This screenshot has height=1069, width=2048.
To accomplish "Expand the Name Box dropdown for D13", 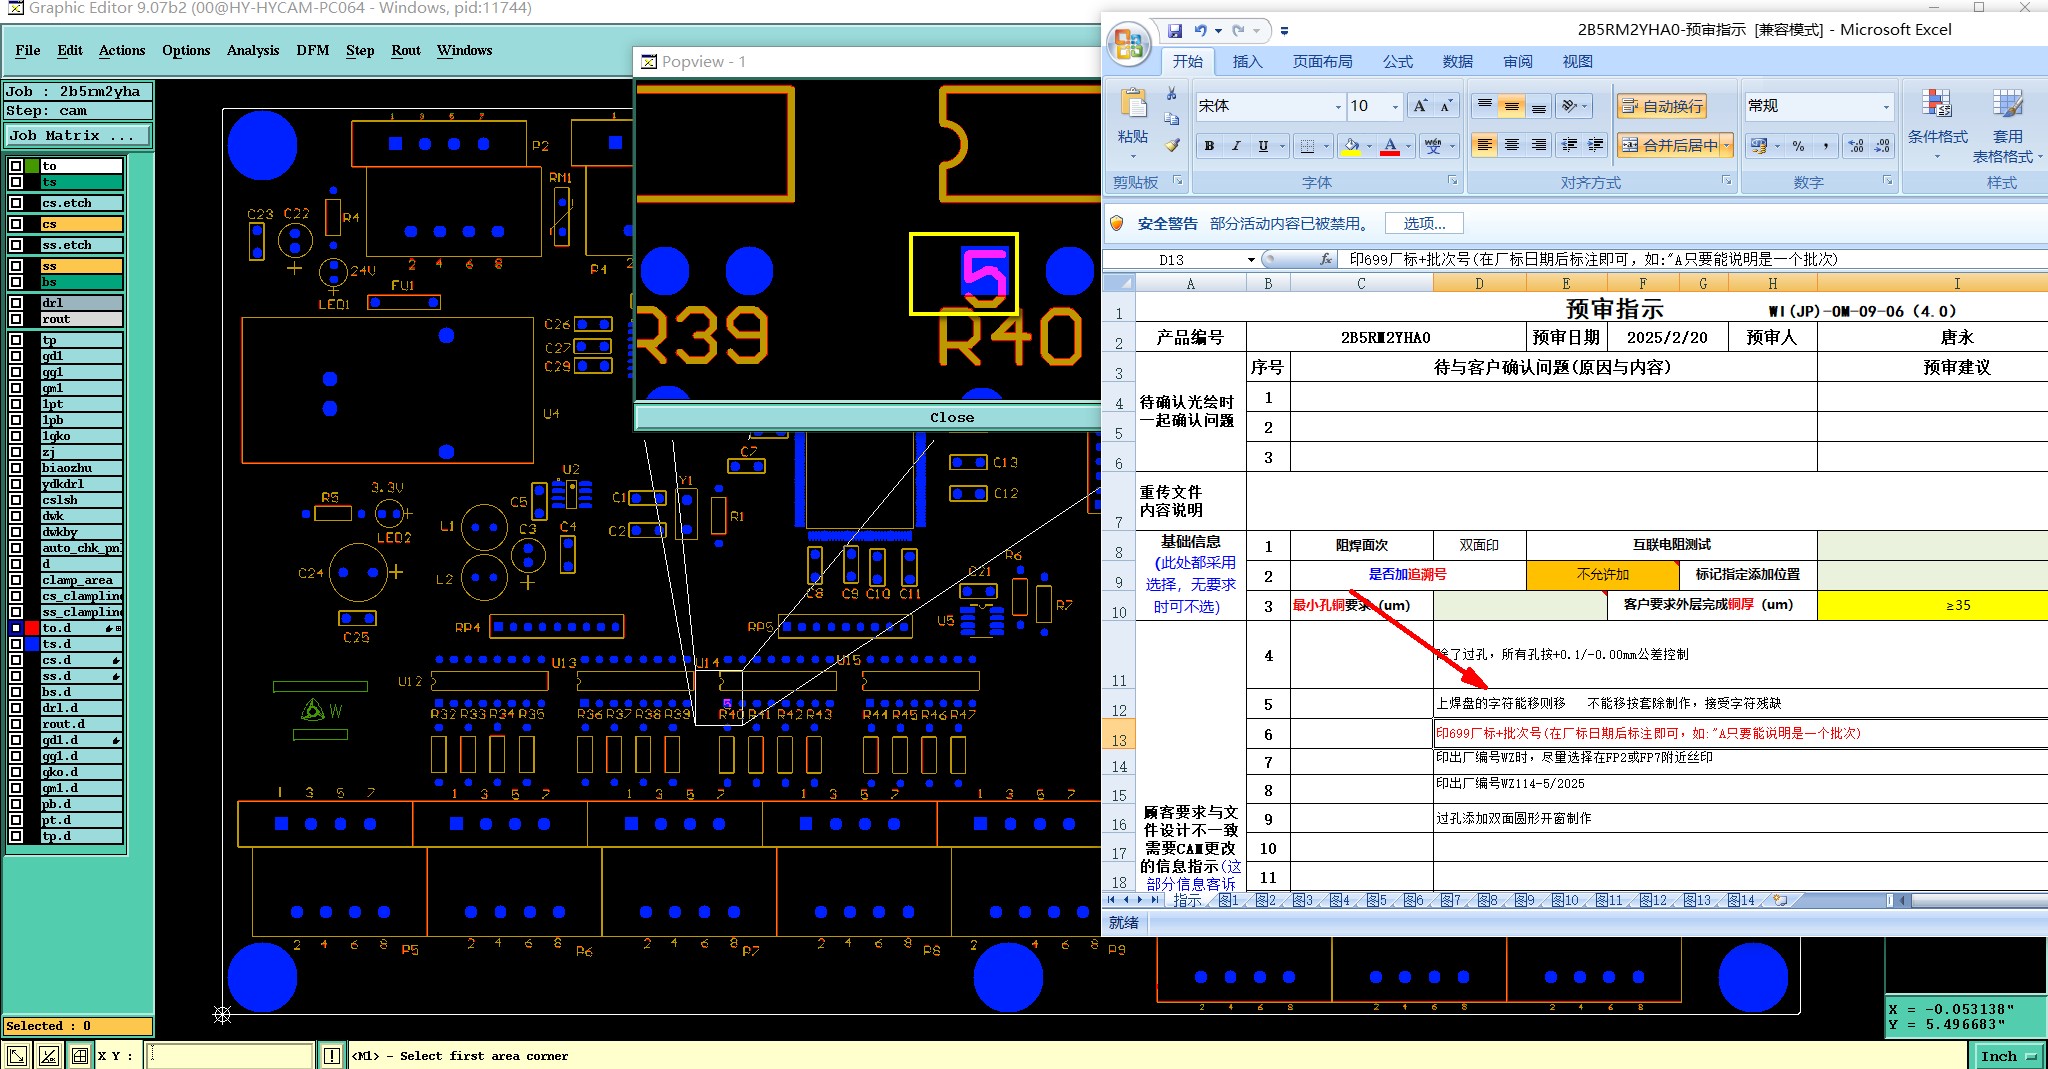I will point(1251,260).
